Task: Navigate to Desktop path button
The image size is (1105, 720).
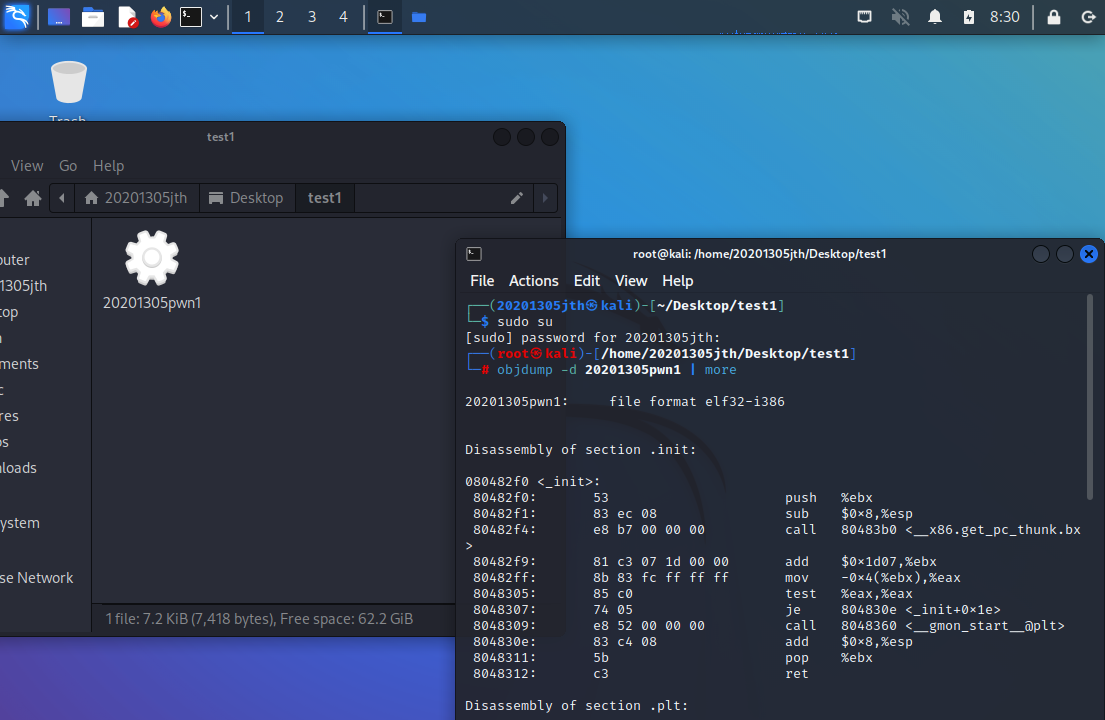Action: tap(246, 198)
